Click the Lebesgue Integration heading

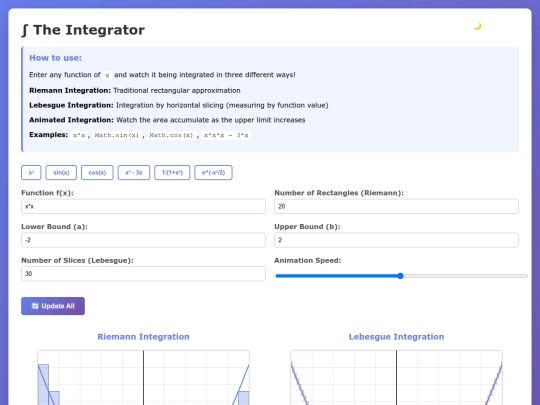point(396,337)
